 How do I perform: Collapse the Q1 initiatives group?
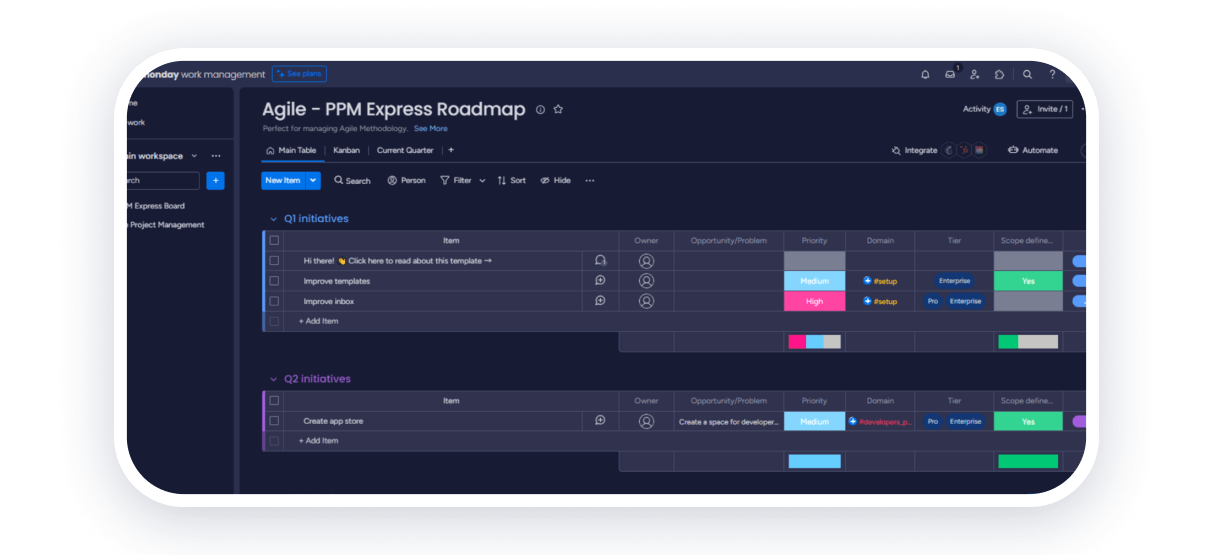pyautogui.click(x=273, y=219)
